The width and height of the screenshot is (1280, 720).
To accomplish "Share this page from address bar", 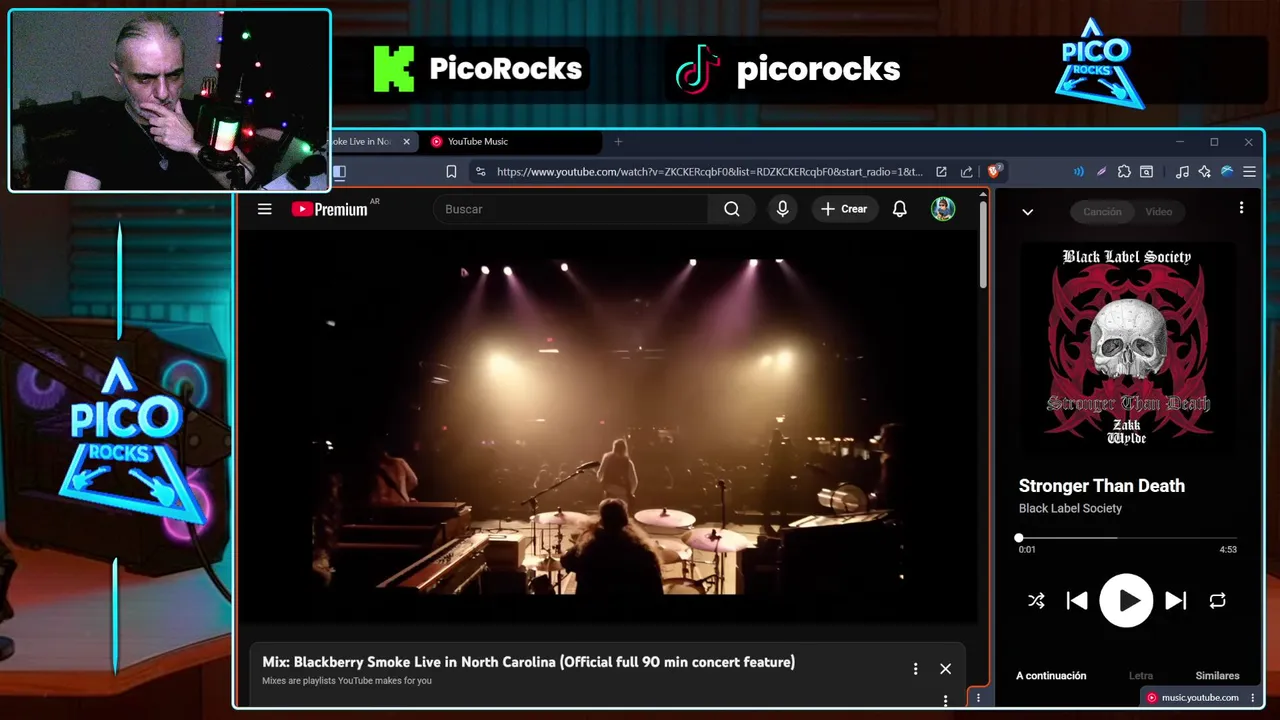I will 966,172.
